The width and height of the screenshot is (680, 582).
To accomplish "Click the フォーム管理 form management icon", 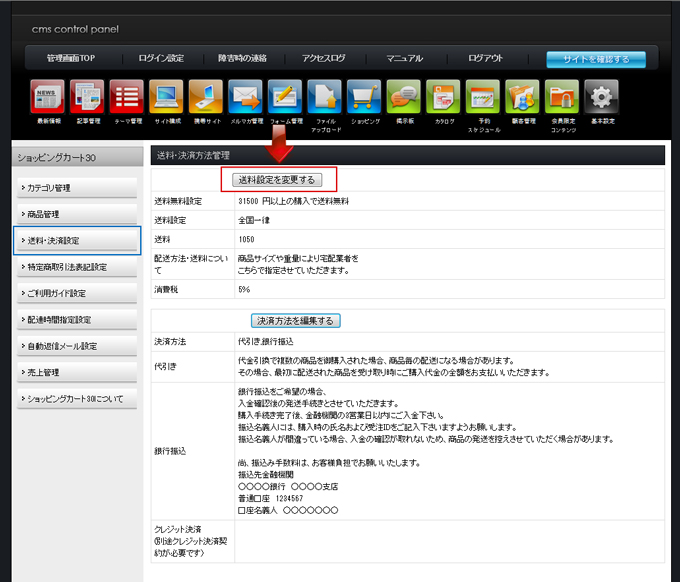I will (x=285, y=98).
